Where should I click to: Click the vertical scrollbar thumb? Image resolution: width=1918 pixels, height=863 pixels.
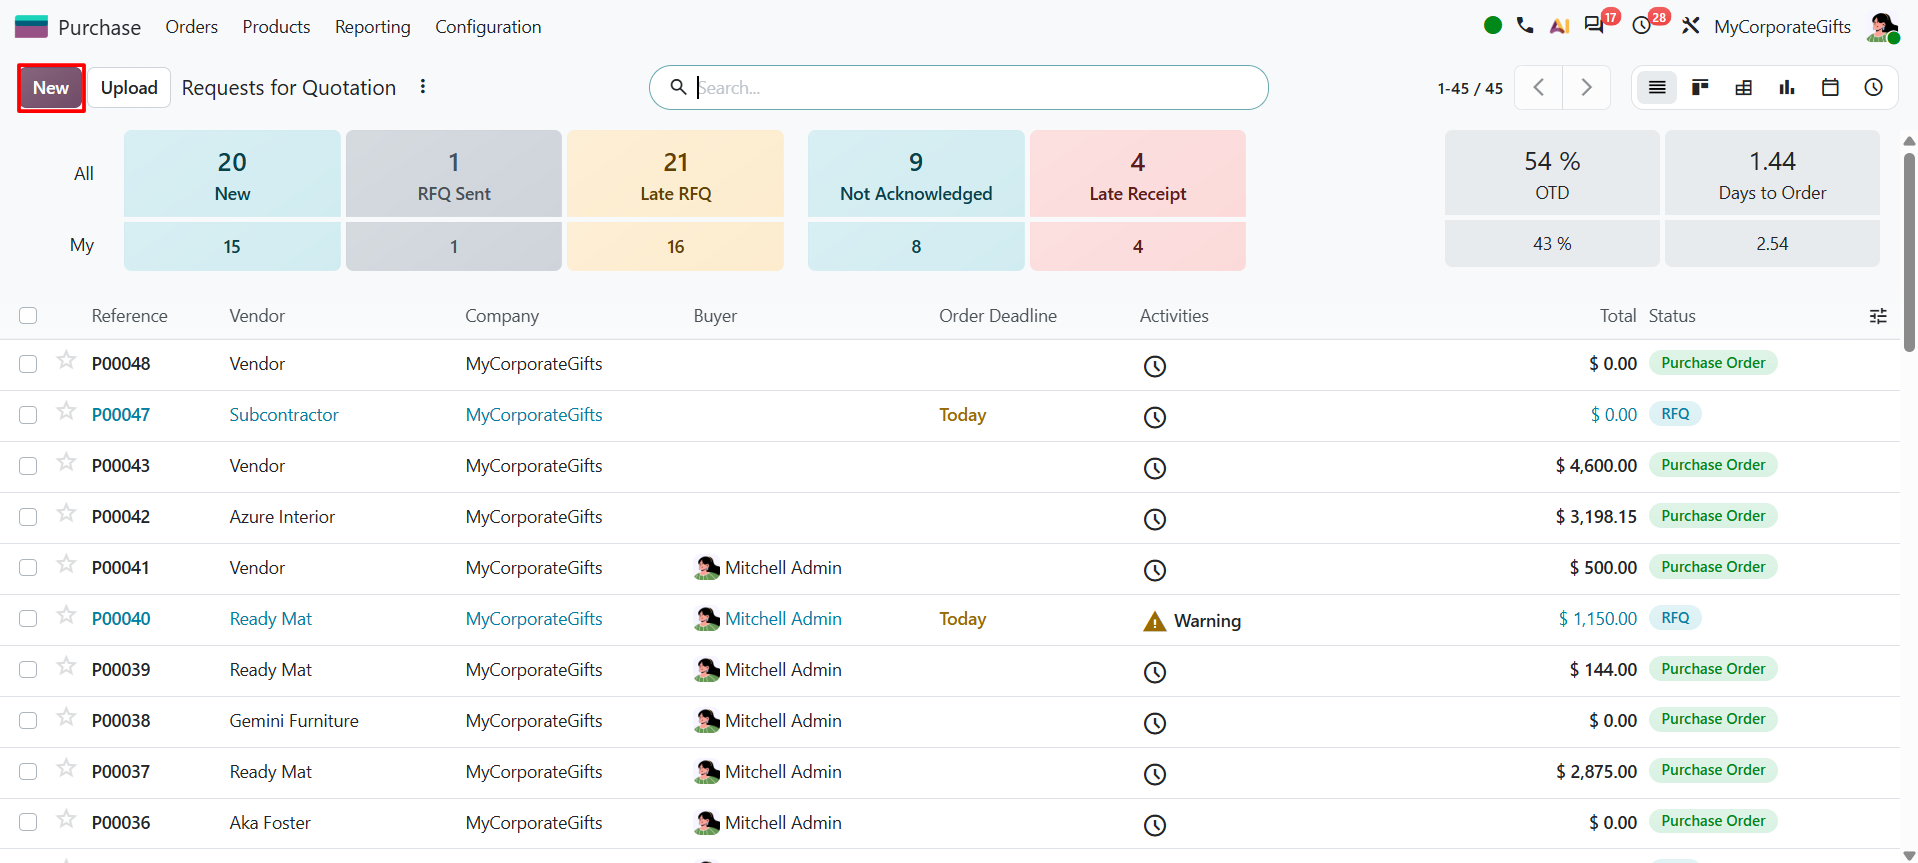click(x=1909, y=252)
